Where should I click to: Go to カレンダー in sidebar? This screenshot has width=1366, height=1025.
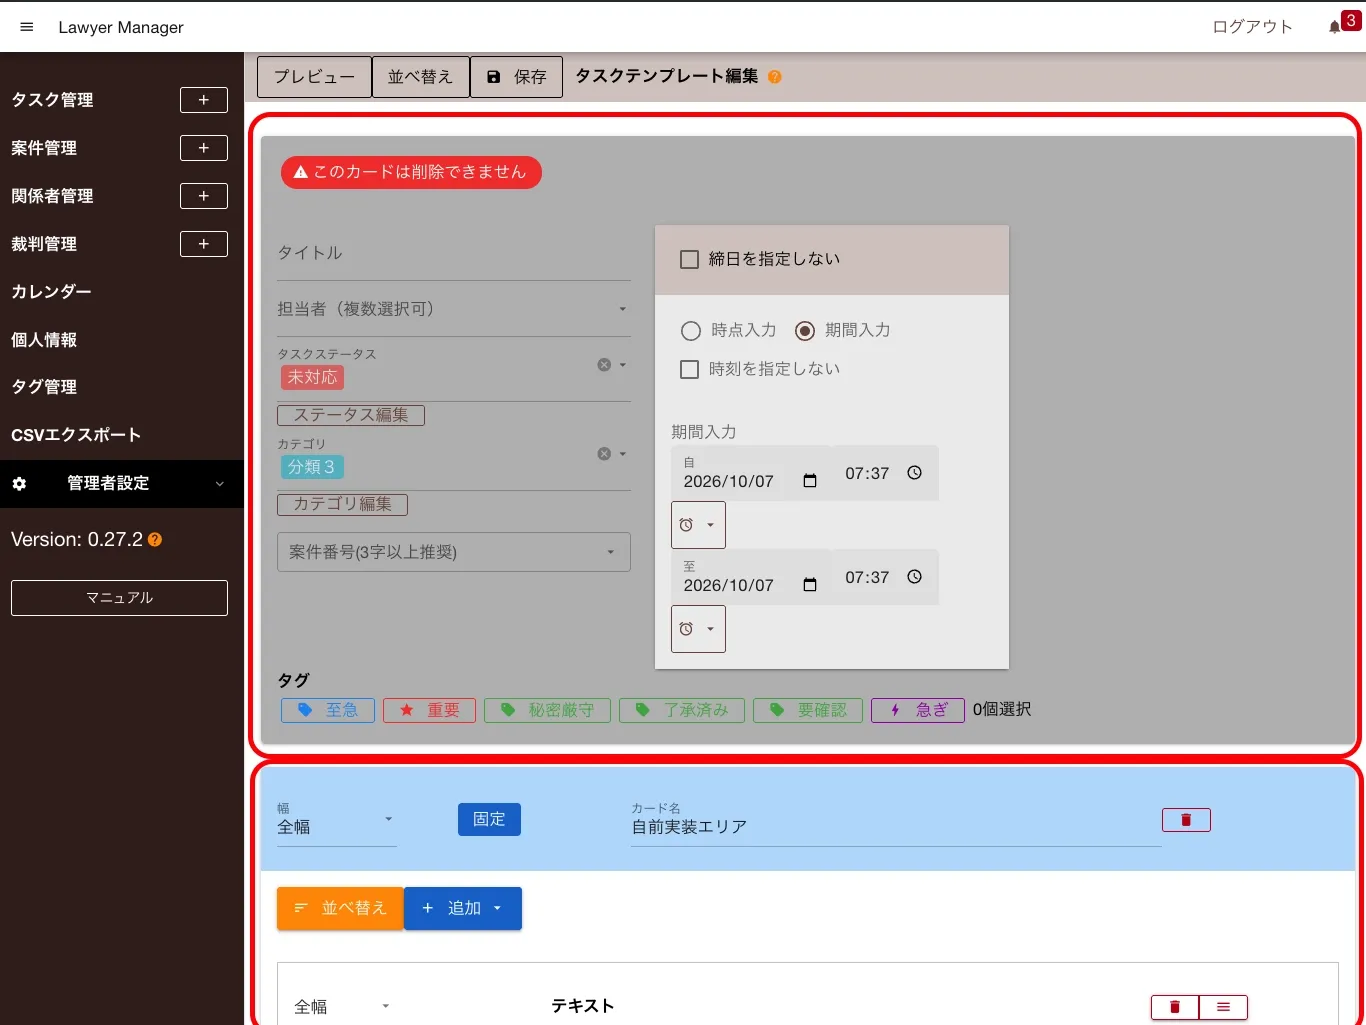tap(52, 292)
